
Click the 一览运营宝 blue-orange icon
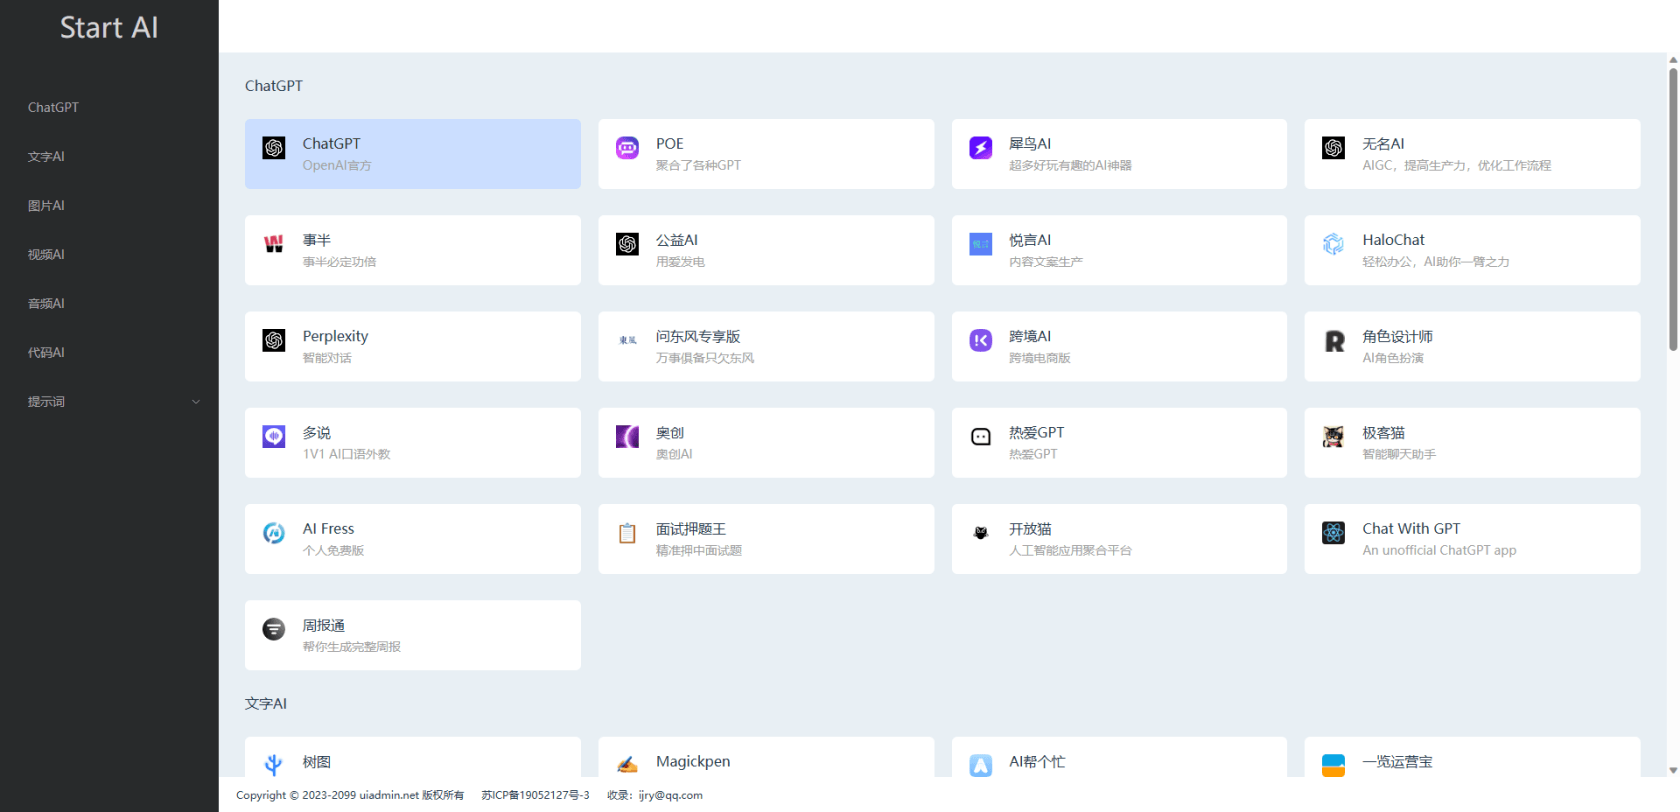pos(1334,765)
